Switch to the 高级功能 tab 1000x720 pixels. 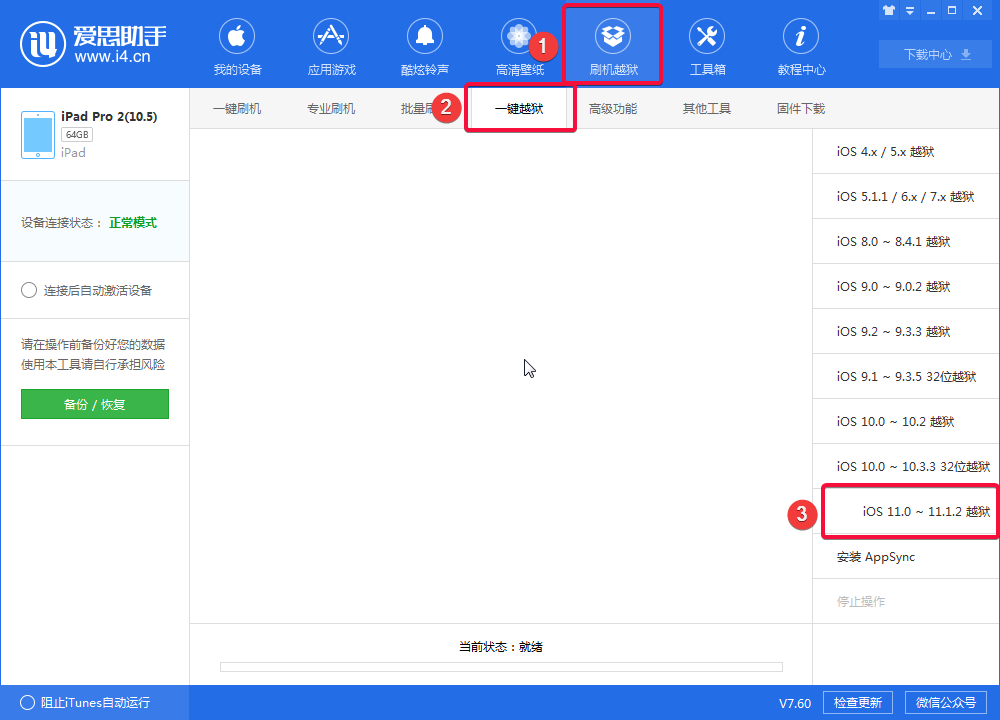[x=612, y=107]
